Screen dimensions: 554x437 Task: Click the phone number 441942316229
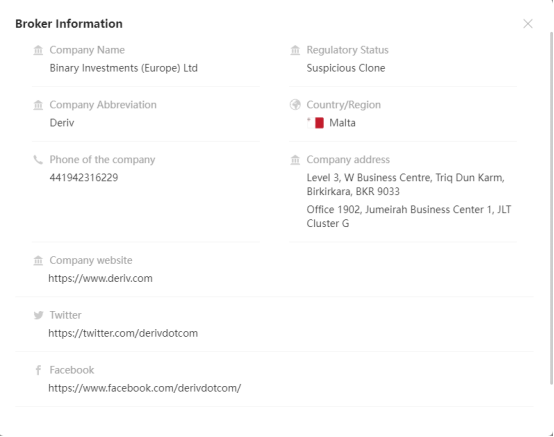[x=84, y=177]
